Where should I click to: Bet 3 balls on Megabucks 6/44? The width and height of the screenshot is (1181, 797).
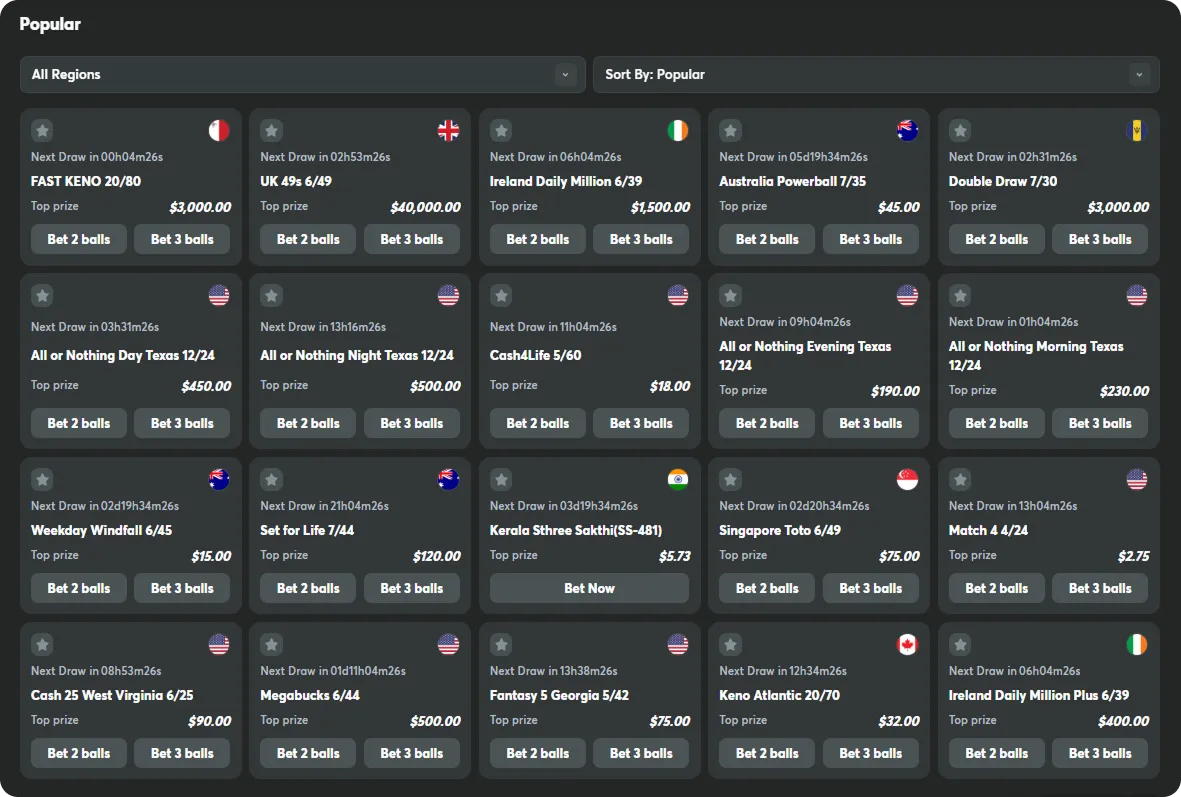tap(412, 753)
